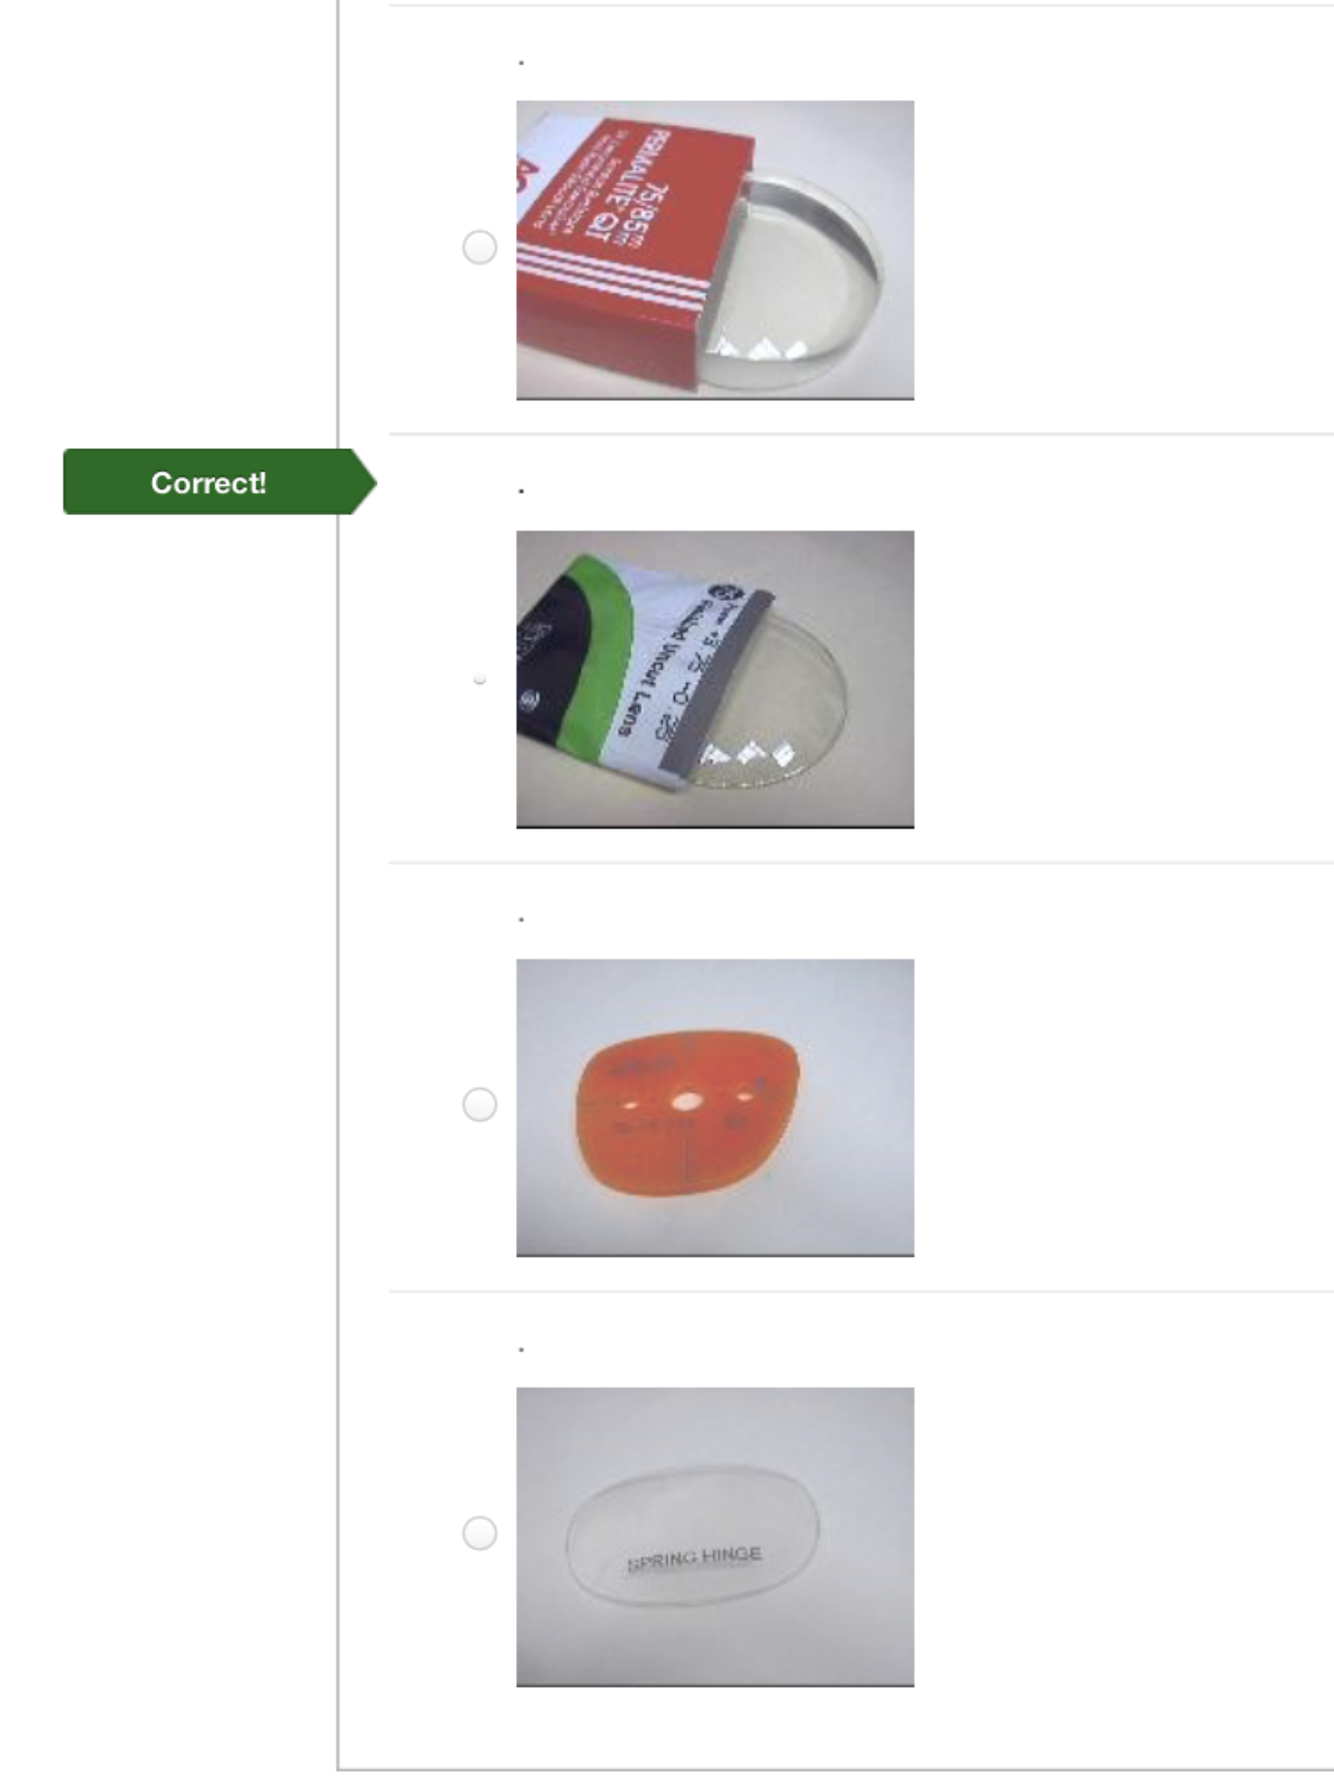
Task: Open the Spring Hinge demo lens photo
Action: point(715,1536)
